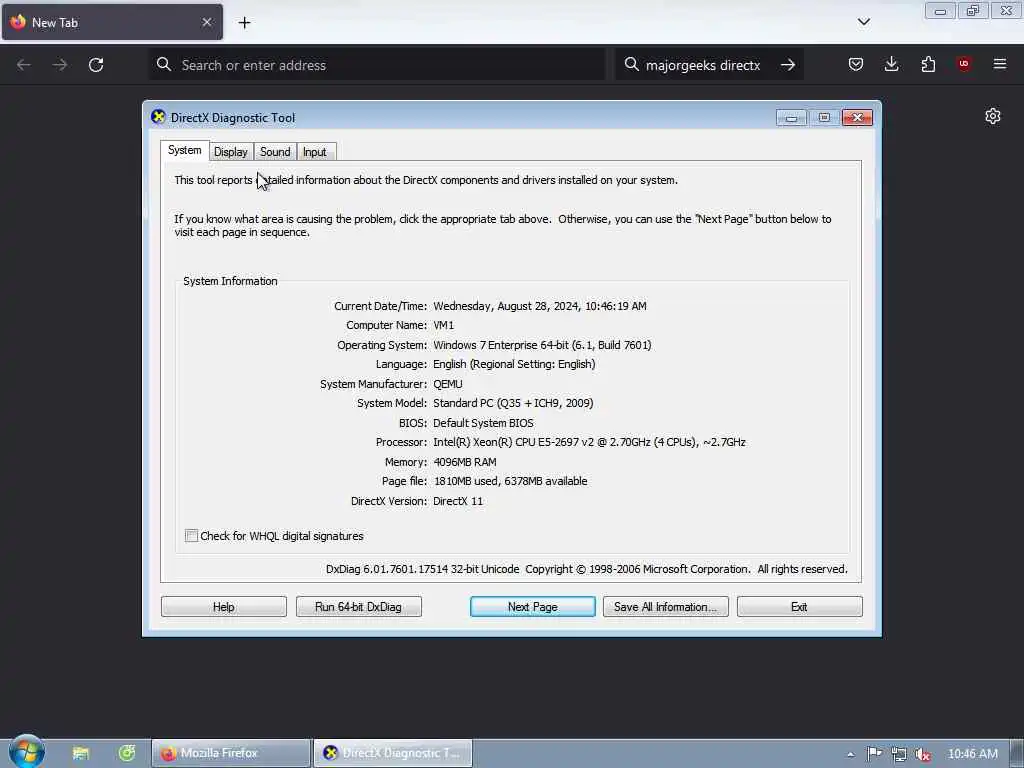Open the Sound tab
The height and width of the screenshot is (768, 1024).
275,152
